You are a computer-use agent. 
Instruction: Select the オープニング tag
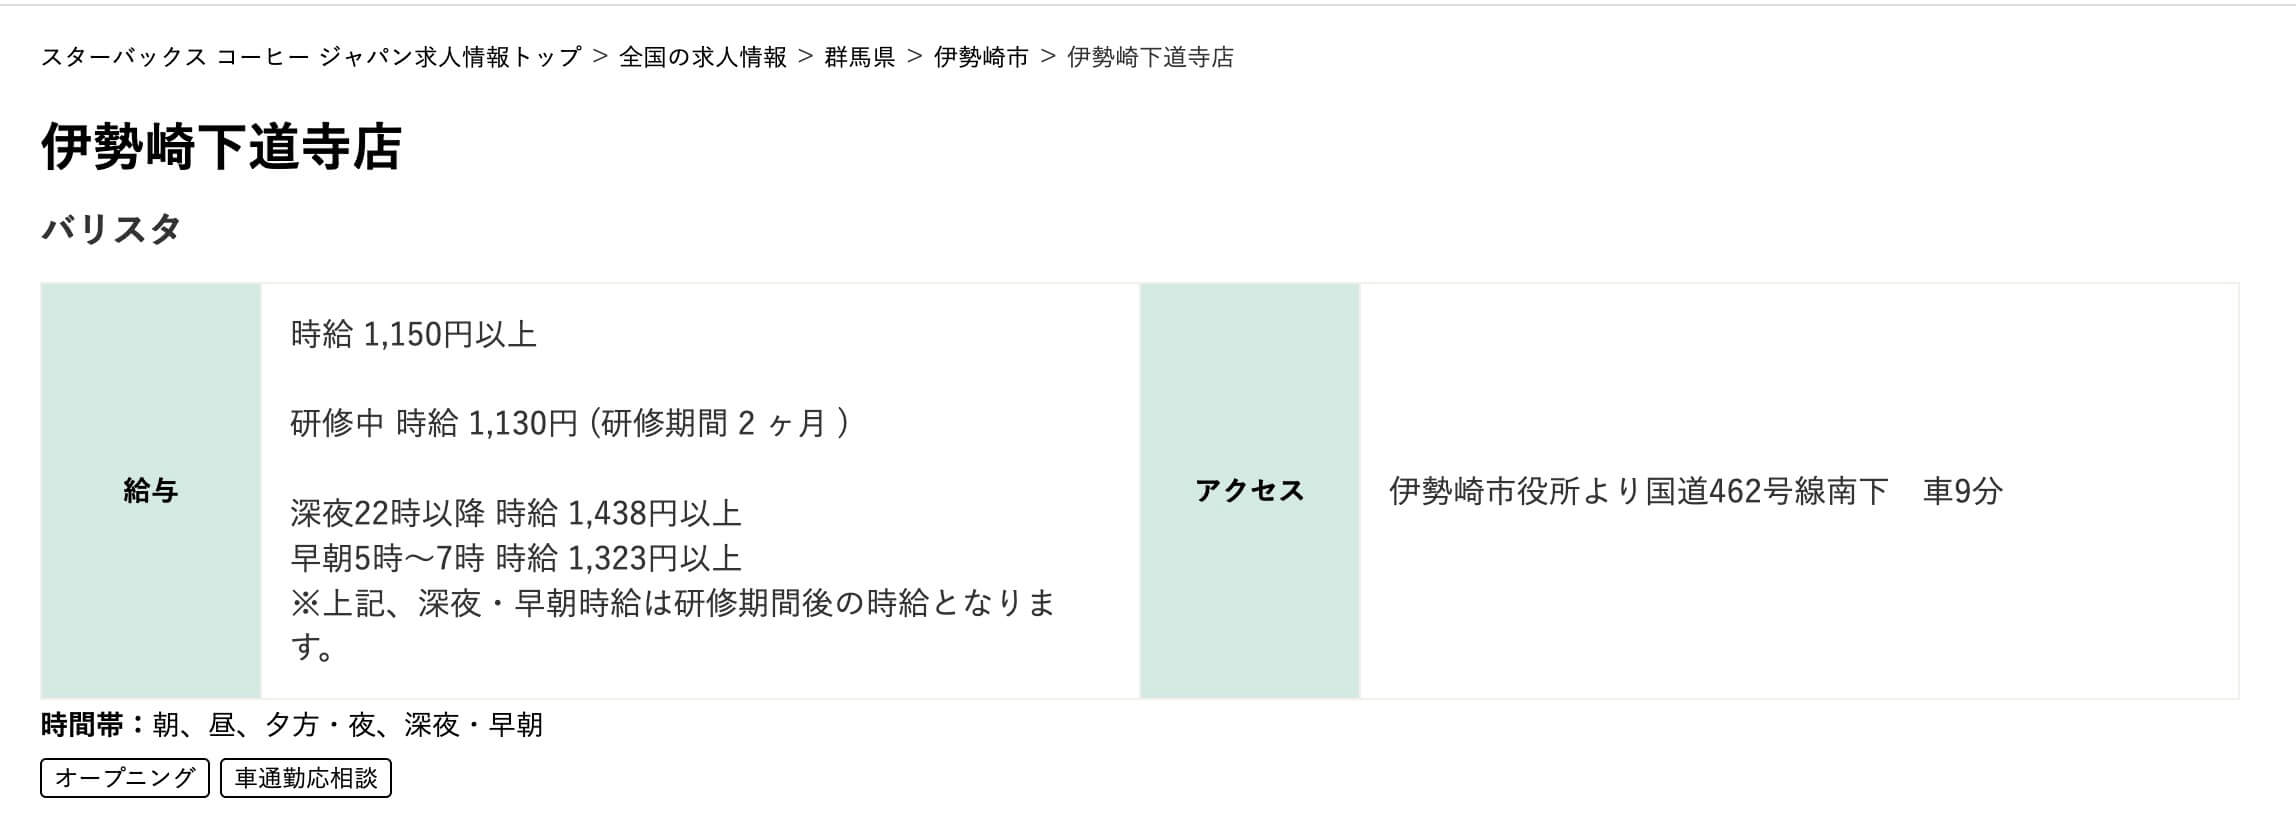(x=125, y=778)
